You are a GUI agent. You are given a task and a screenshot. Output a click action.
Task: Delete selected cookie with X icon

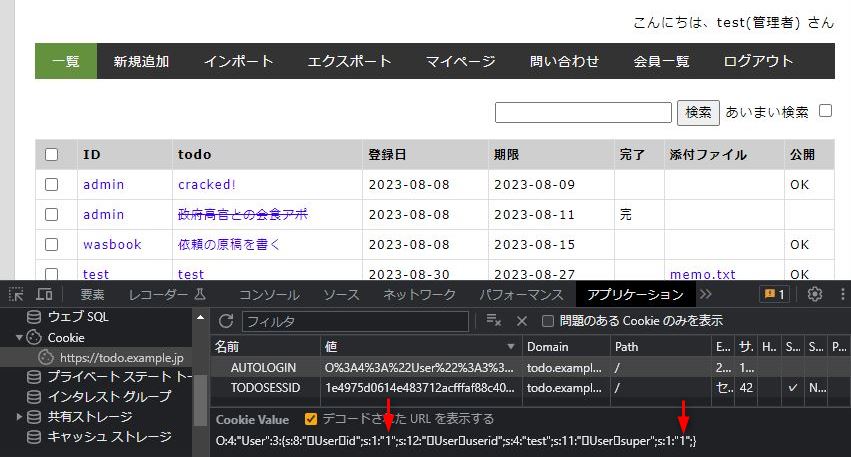tap(522, 321)
